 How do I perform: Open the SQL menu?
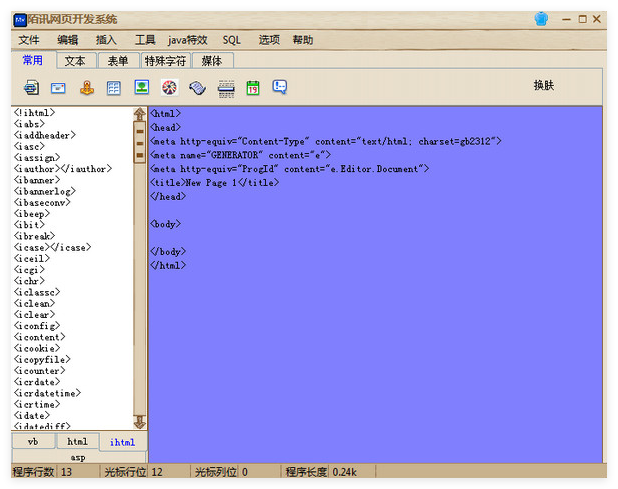pos(231,40)
